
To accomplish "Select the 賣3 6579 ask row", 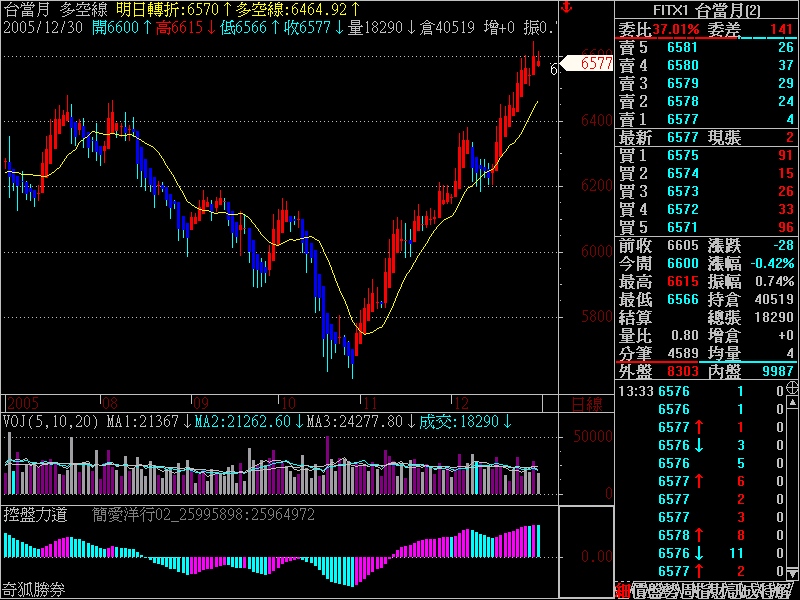I will click(x=706, y=83).
